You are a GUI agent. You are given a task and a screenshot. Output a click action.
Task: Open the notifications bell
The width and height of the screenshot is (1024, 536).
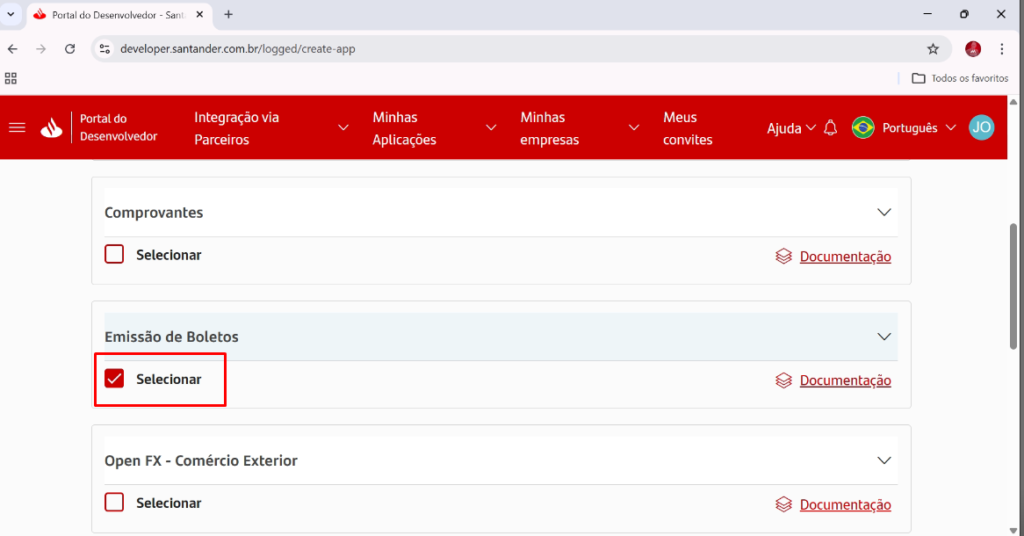[x=830, y=128]
